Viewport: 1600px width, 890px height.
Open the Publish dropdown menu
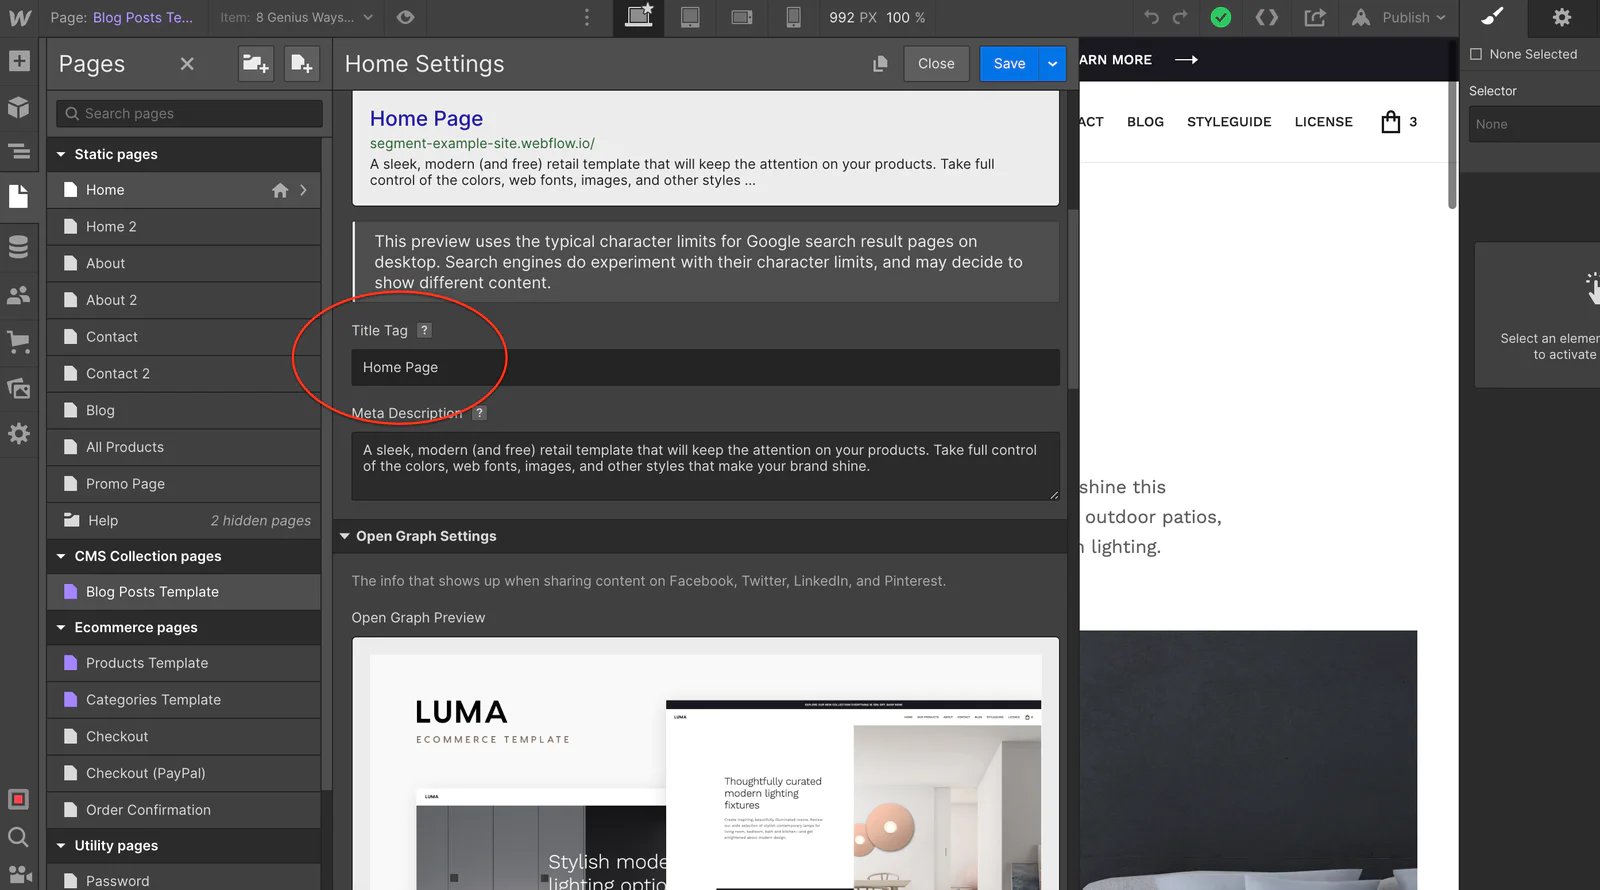(1414, 17)
